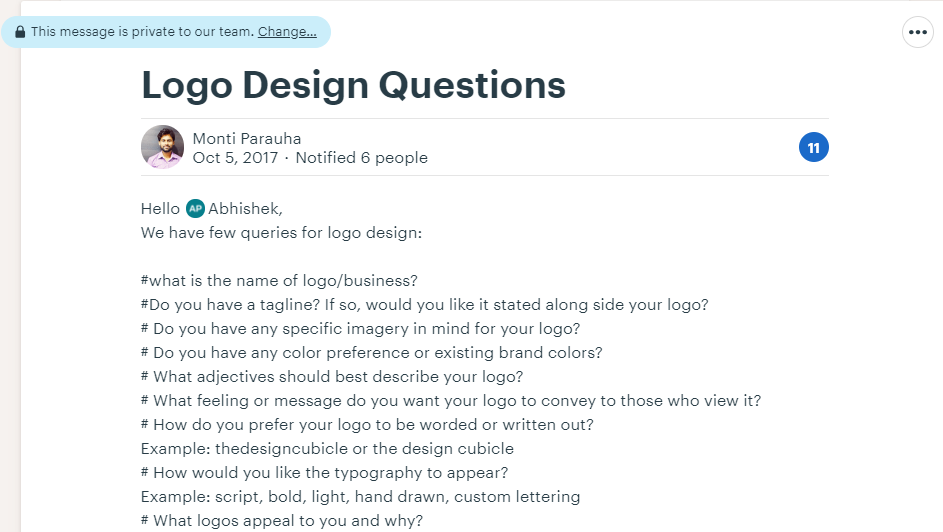Click the color preference question line

(371, 353)
